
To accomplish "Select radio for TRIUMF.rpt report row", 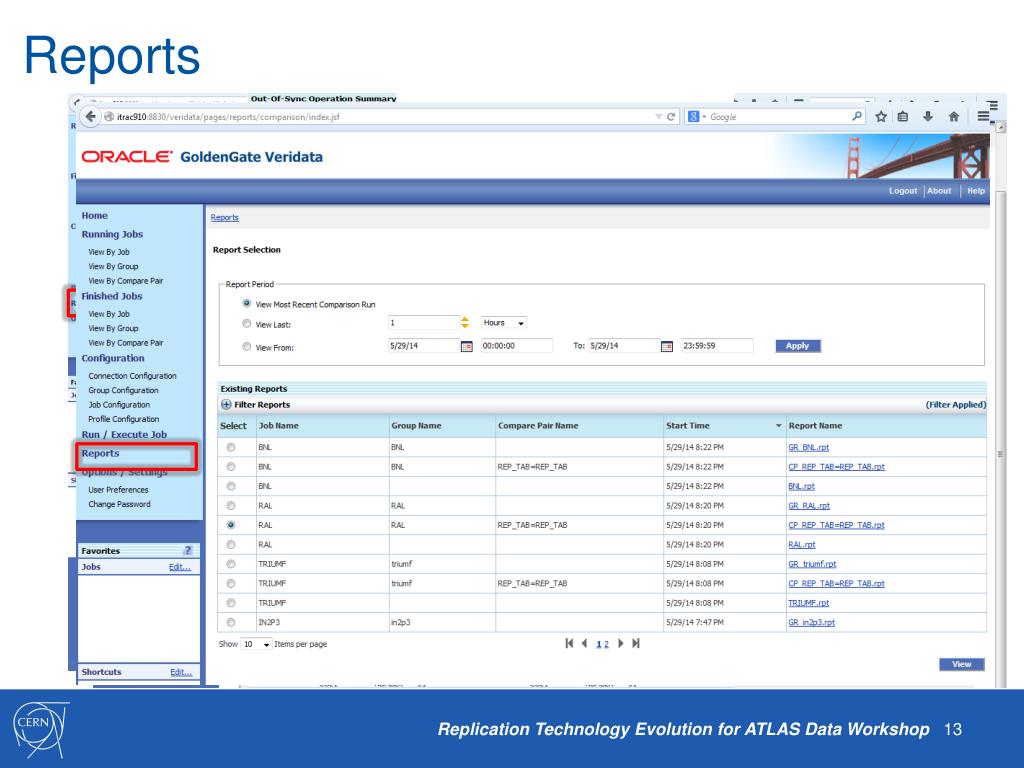I will pos(231,603).
